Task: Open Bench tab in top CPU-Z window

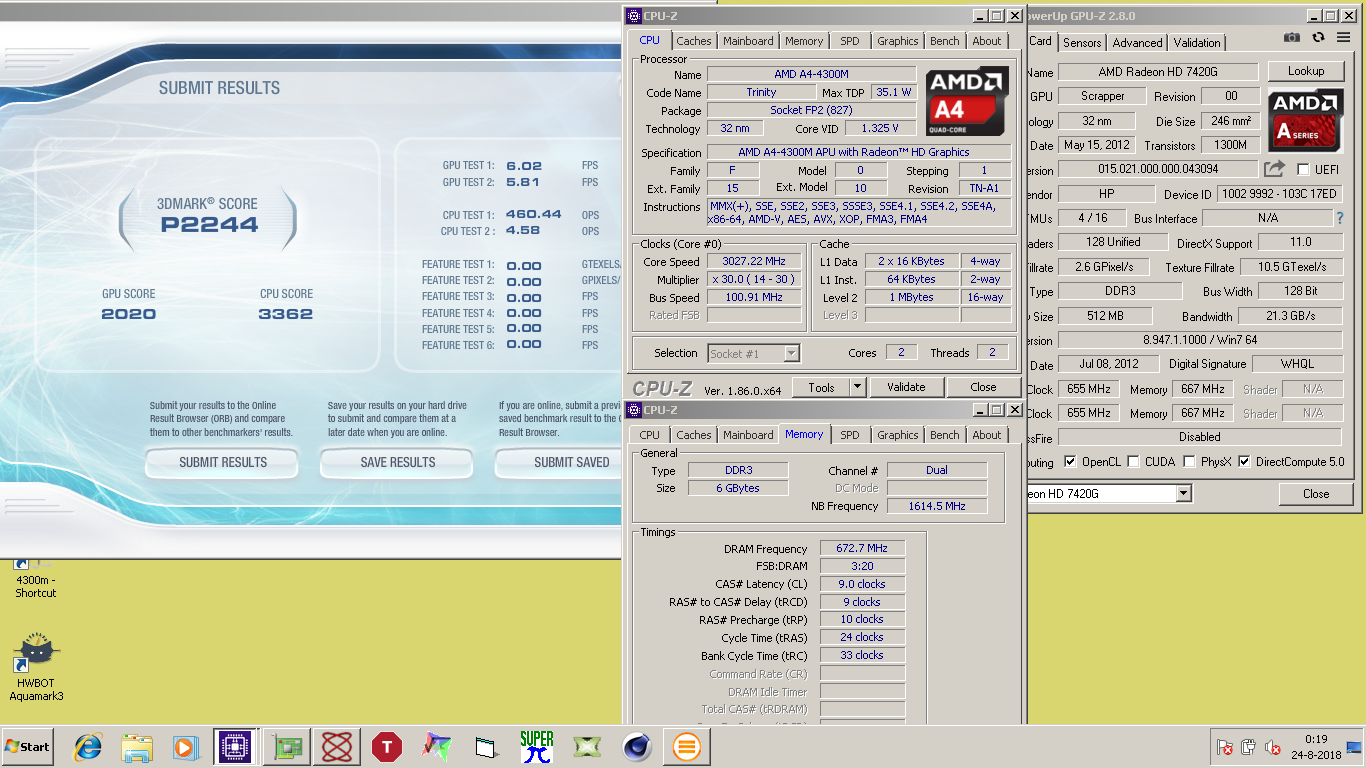Action: coord(945,41)
